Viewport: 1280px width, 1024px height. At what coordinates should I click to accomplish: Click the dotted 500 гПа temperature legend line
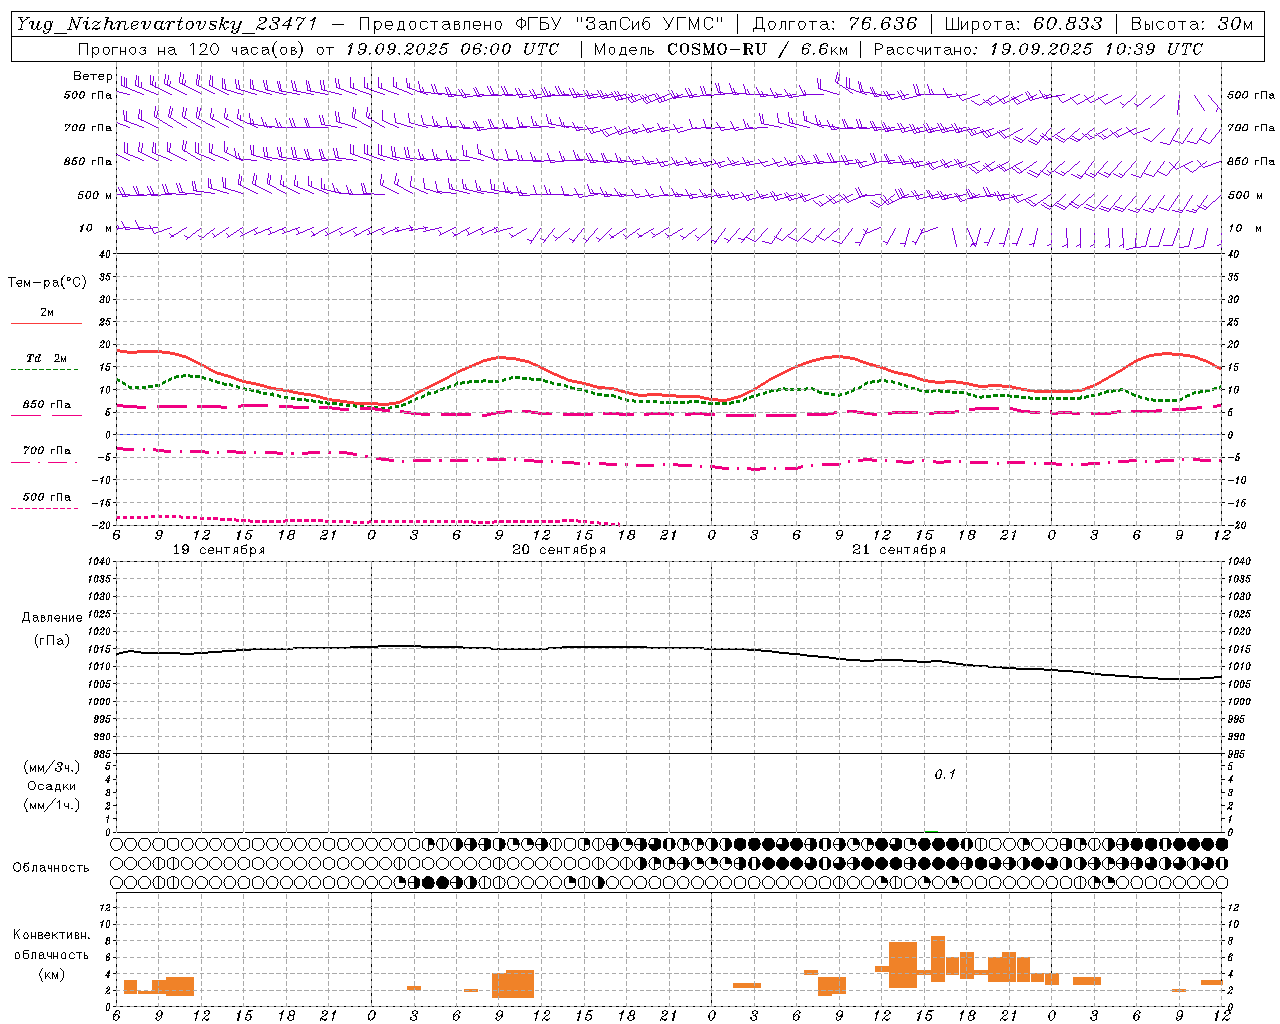click(45, 508)
